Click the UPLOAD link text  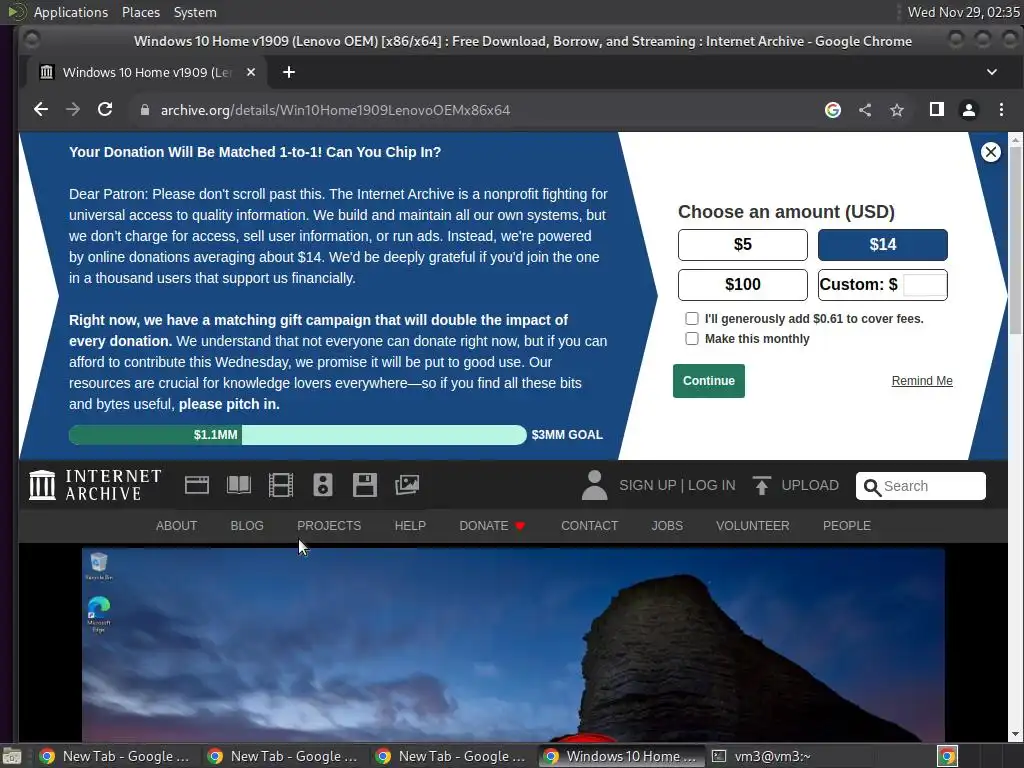point(810,485)
